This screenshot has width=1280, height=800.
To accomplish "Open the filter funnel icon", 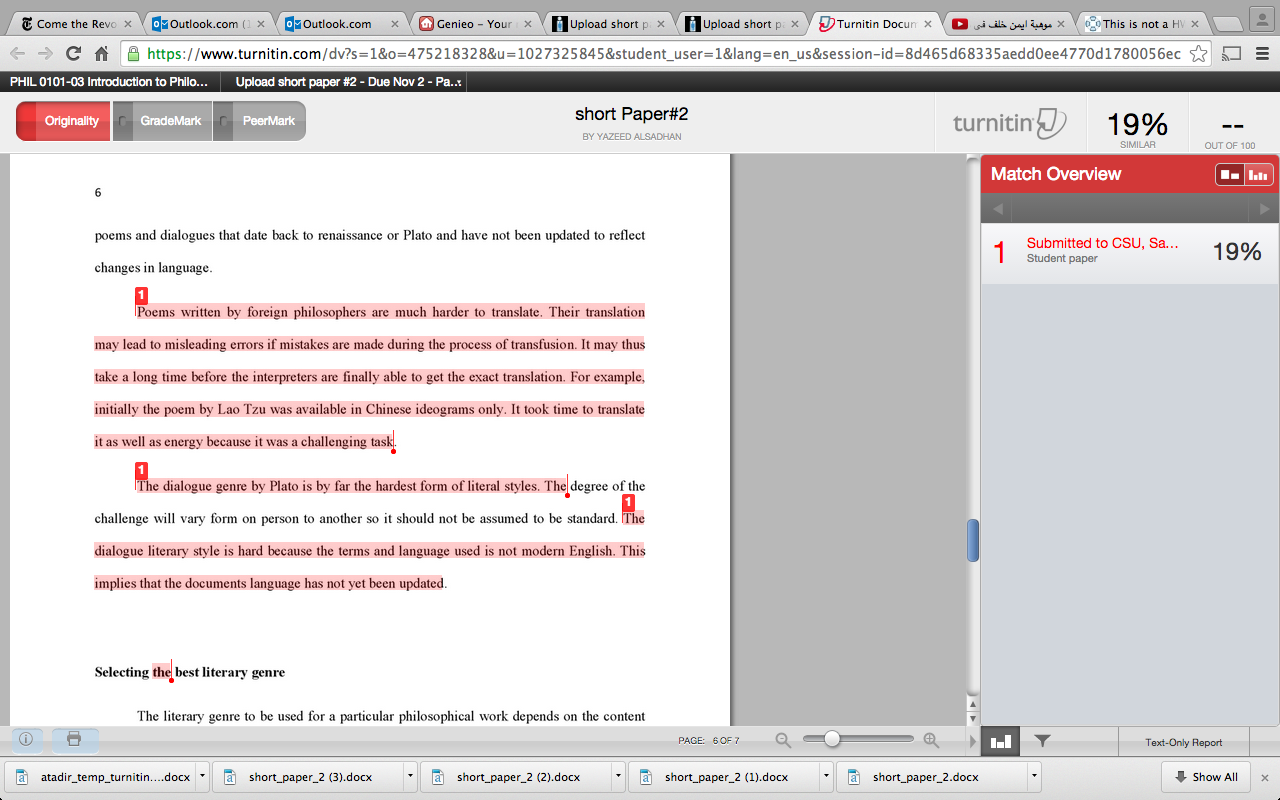I will (1042, 741).
